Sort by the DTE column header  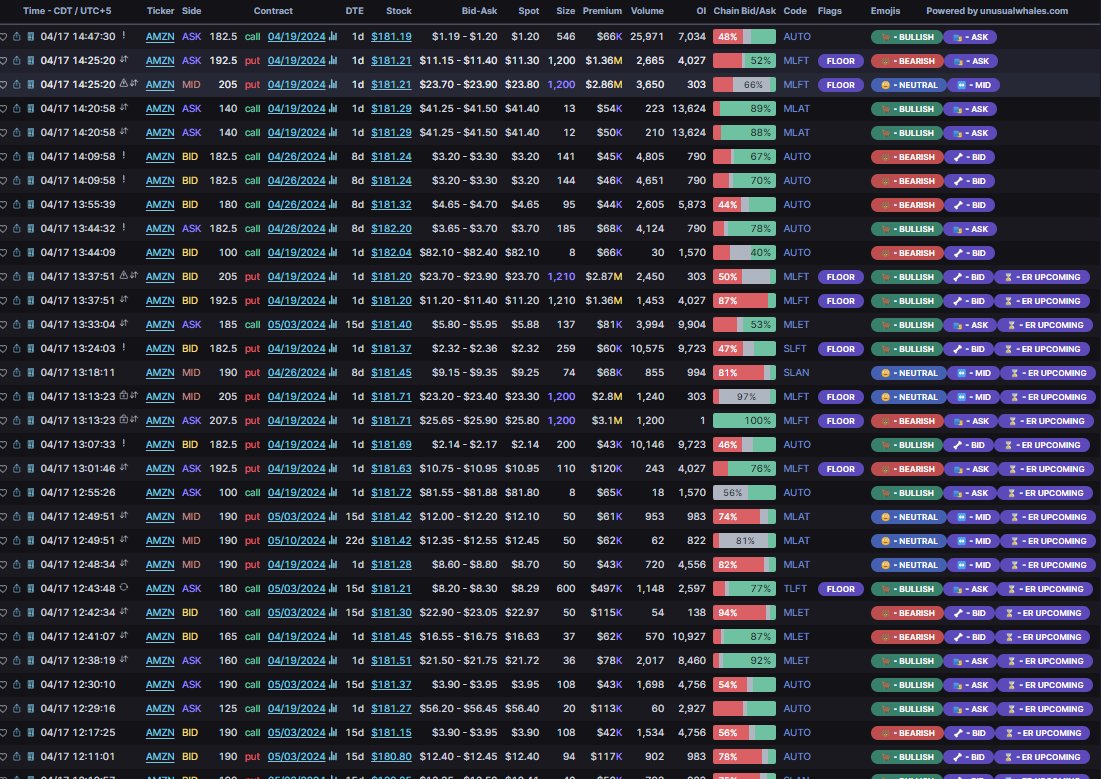coord(355,11)
